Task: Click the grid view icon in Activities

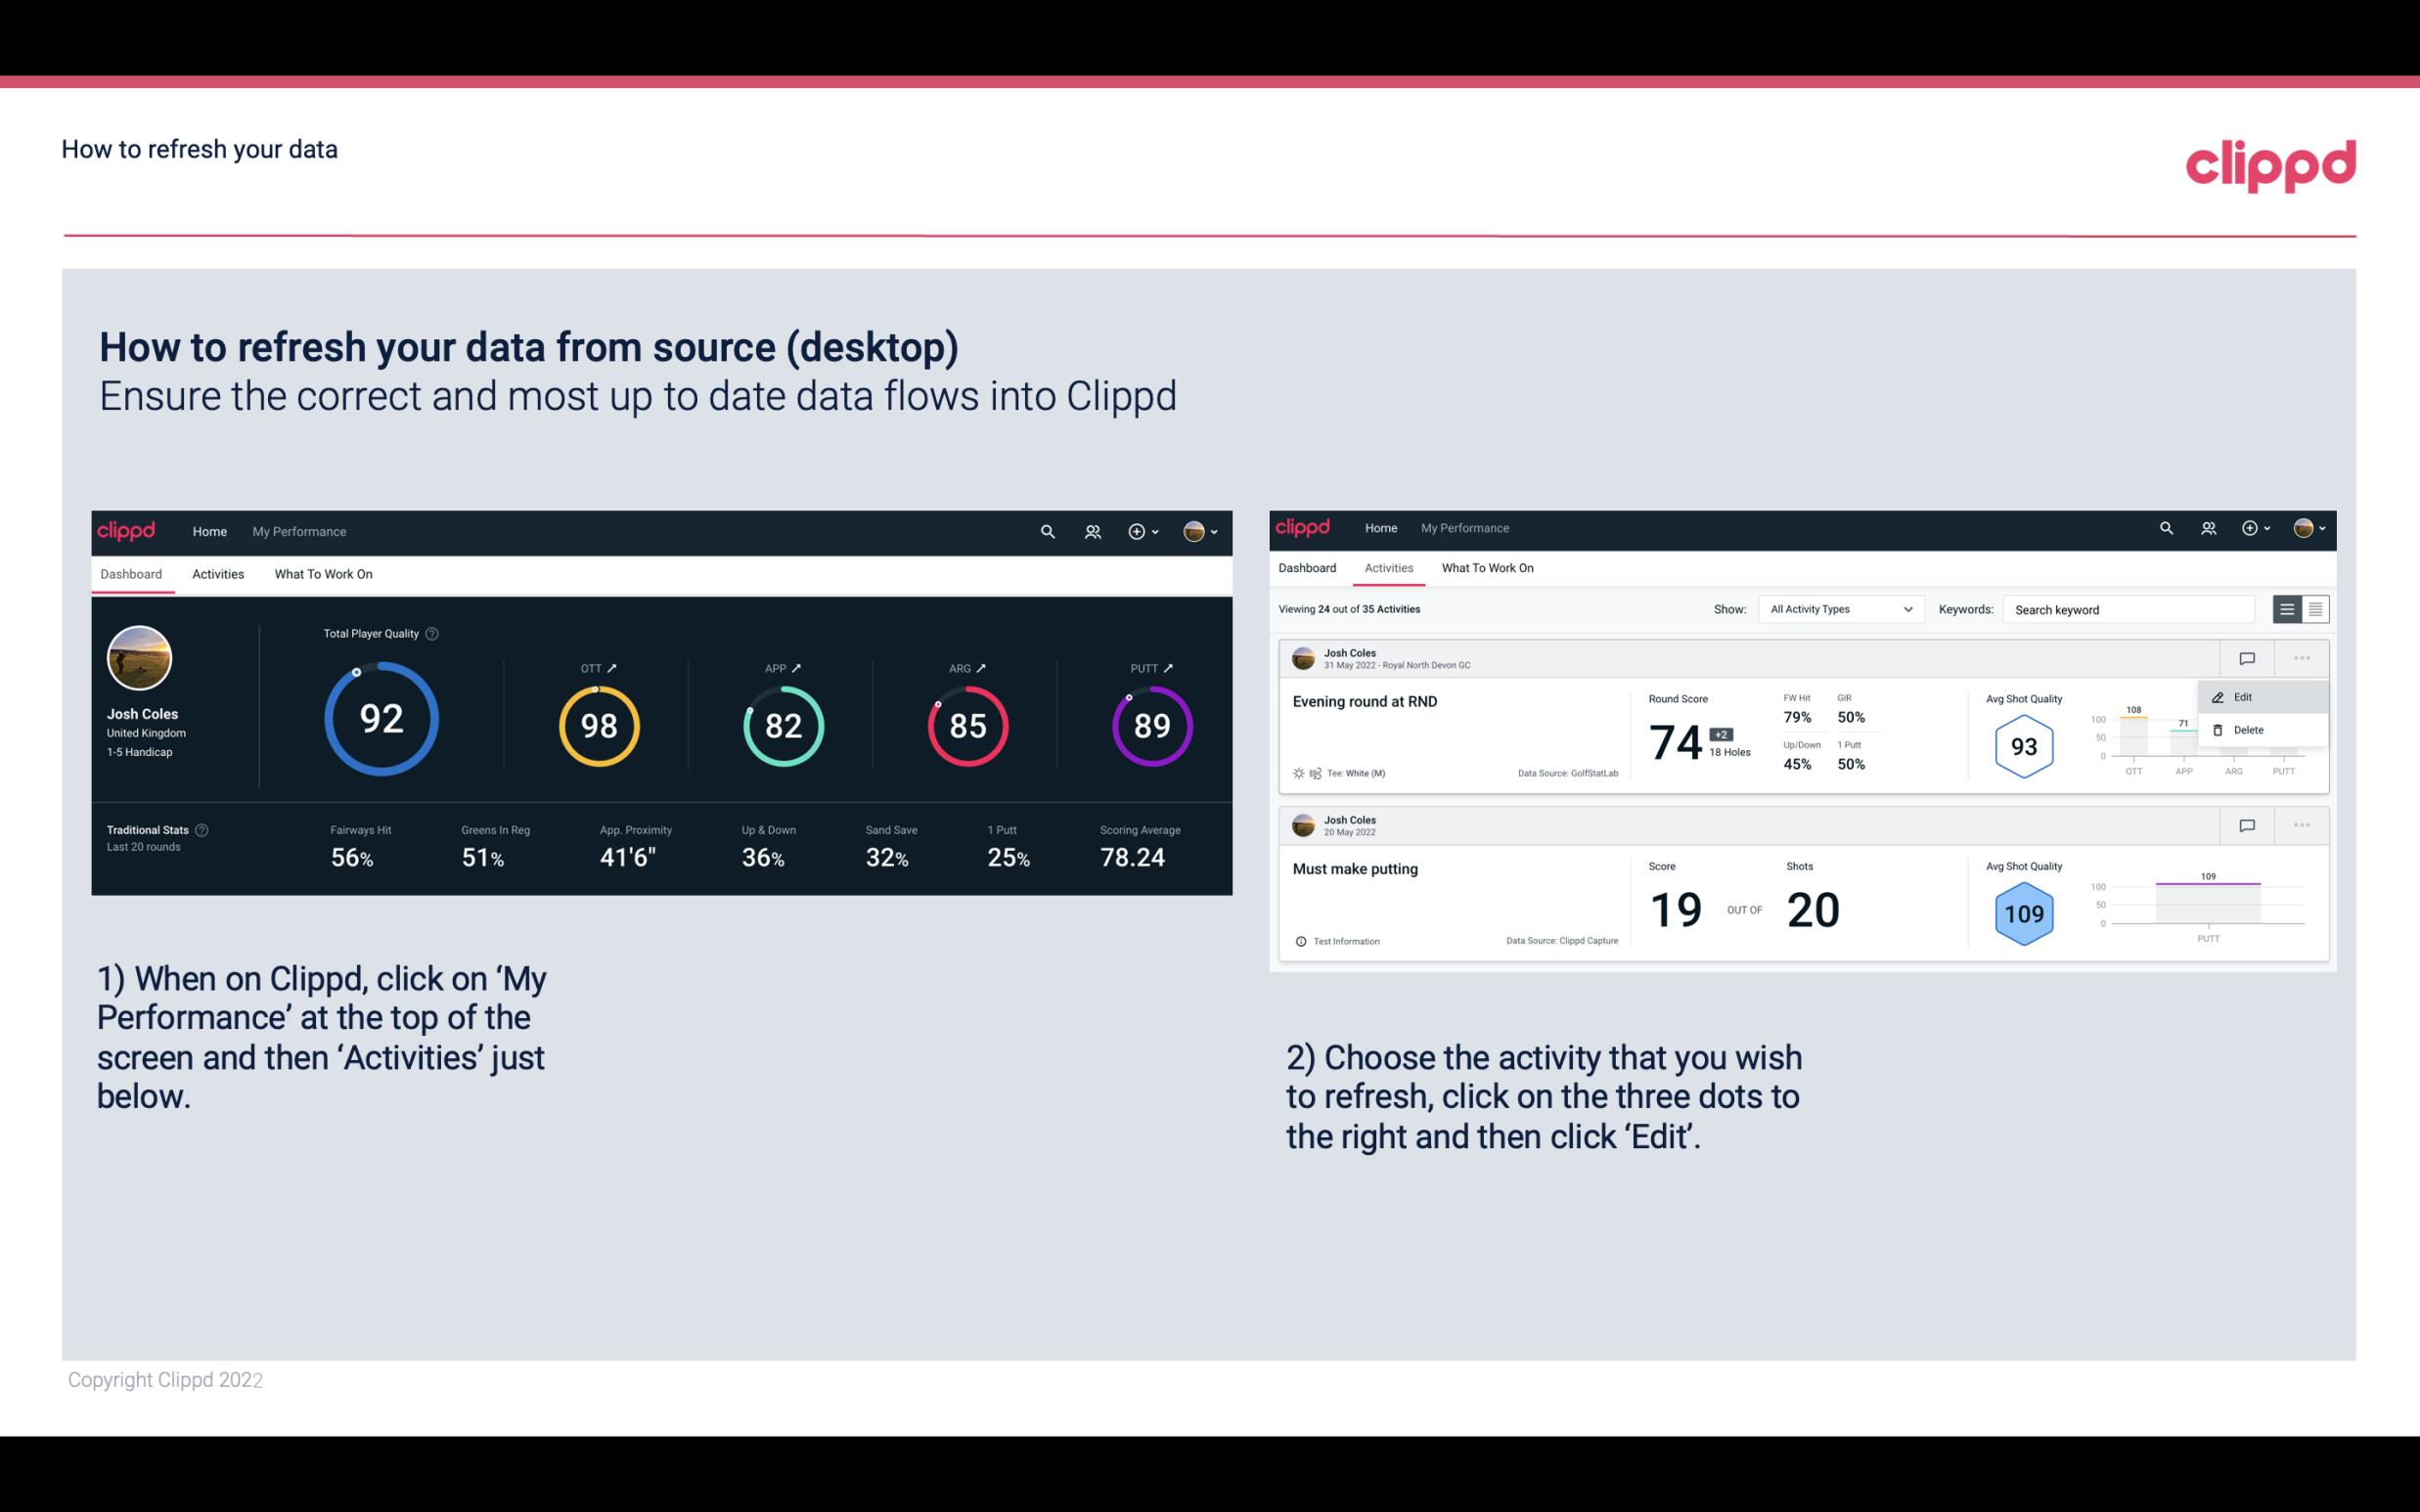Action: [2315, 608]
